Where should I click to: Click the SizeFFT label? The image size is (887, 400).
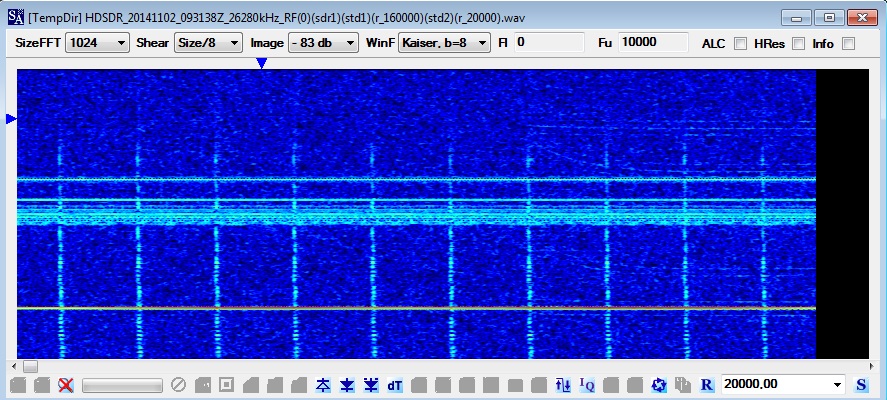(38, 43)
